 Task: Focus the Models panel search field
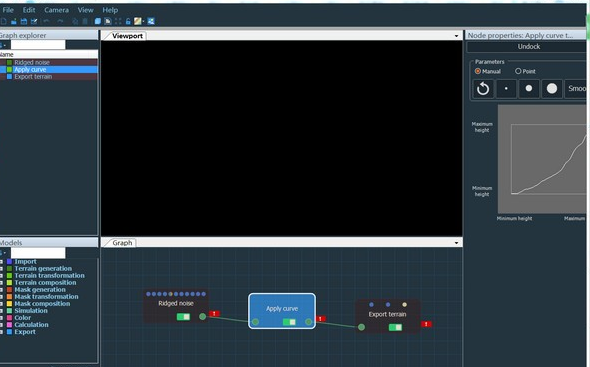(x=38, y=253)
